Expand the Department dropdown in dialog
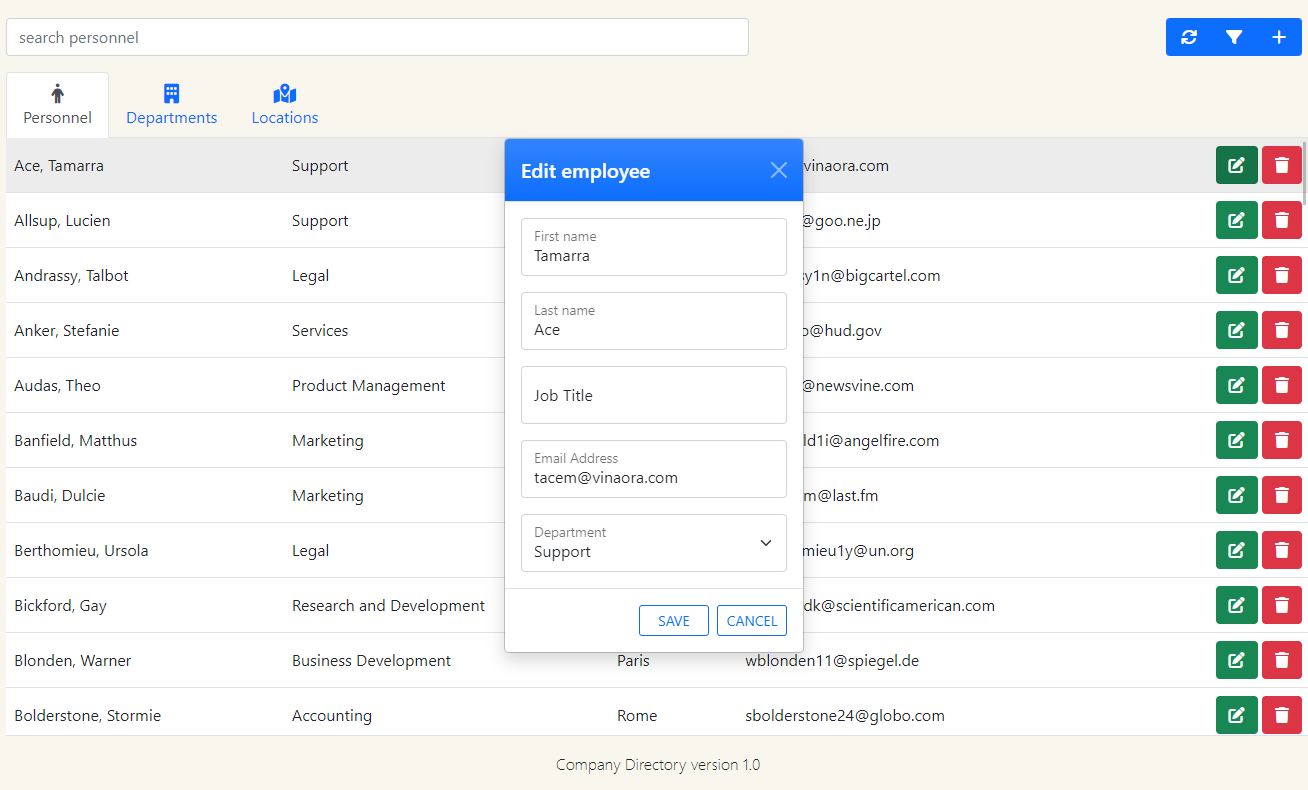This screenshot has height=790, width=1308. [654, 543]
